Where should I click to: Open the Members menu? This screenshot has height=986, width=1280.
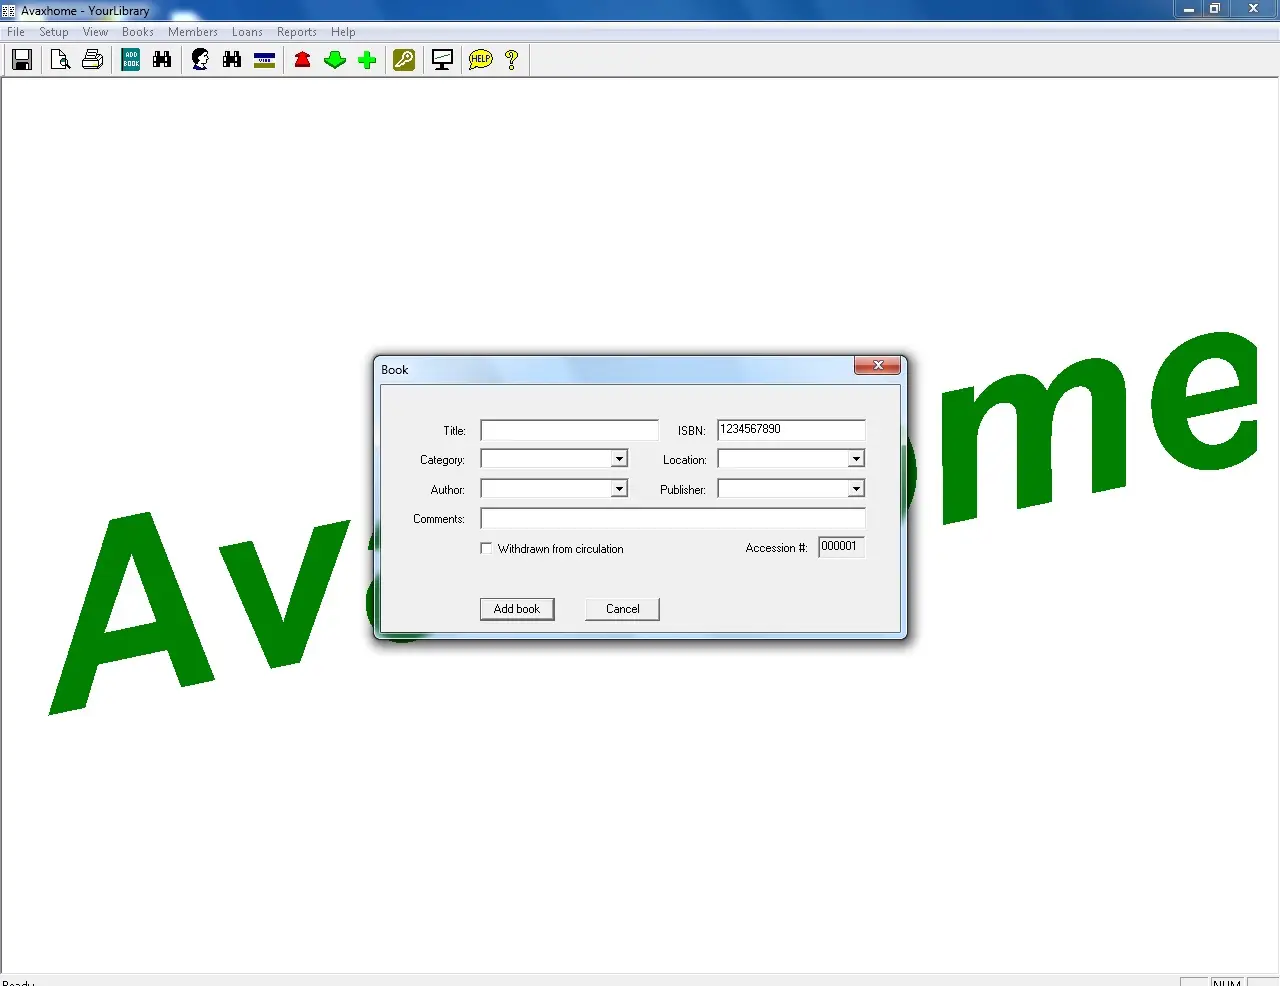193,32
